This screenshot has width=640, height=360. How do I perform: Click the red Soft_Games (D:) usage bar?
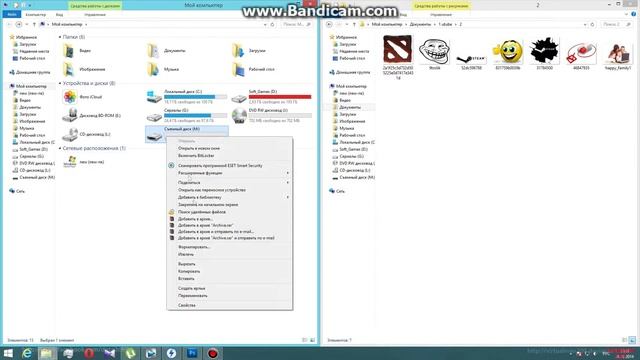click(280, 97)
